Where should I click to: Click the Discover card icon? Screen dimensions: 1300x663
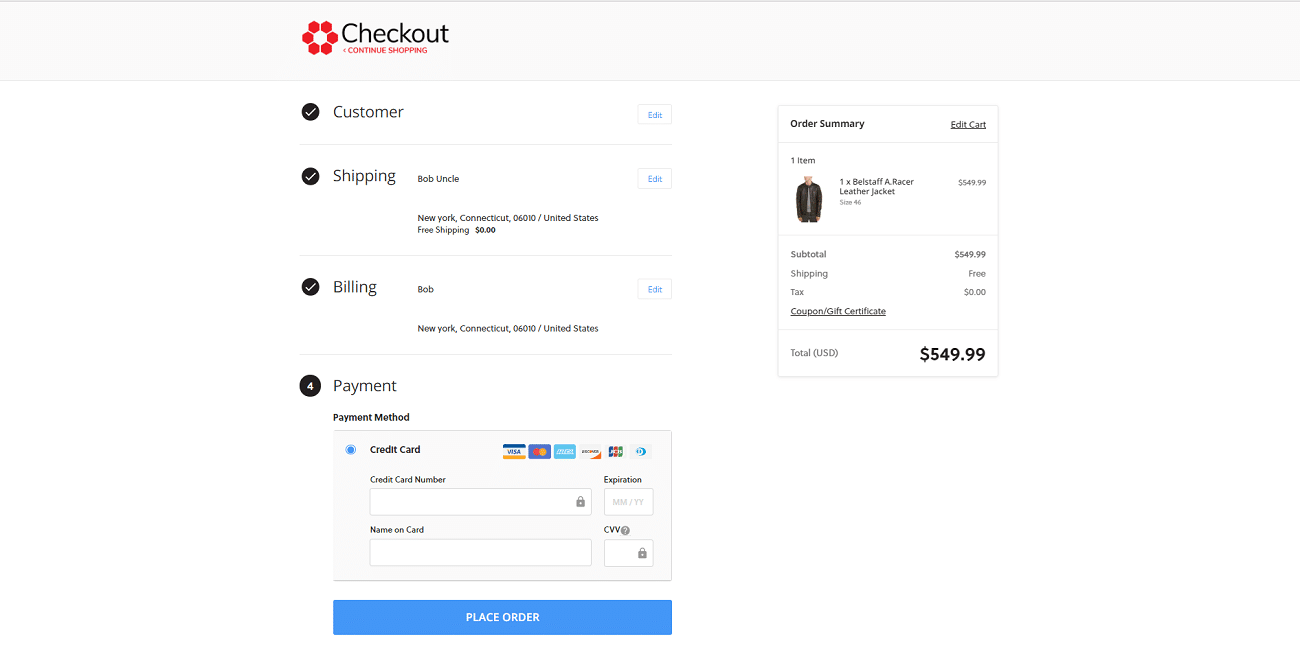[x=590, y=452]
